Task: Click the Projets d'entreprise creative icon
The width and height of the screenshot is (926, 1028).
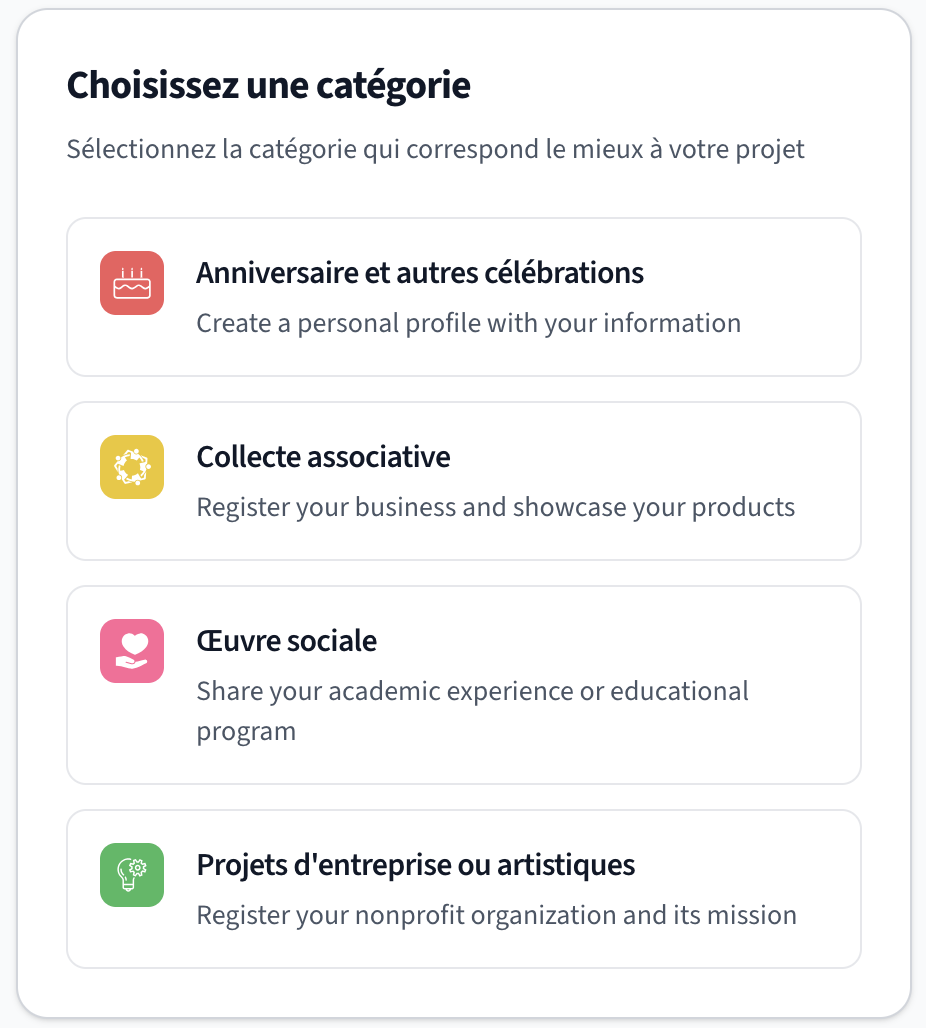Action: [x=131, y=875]
